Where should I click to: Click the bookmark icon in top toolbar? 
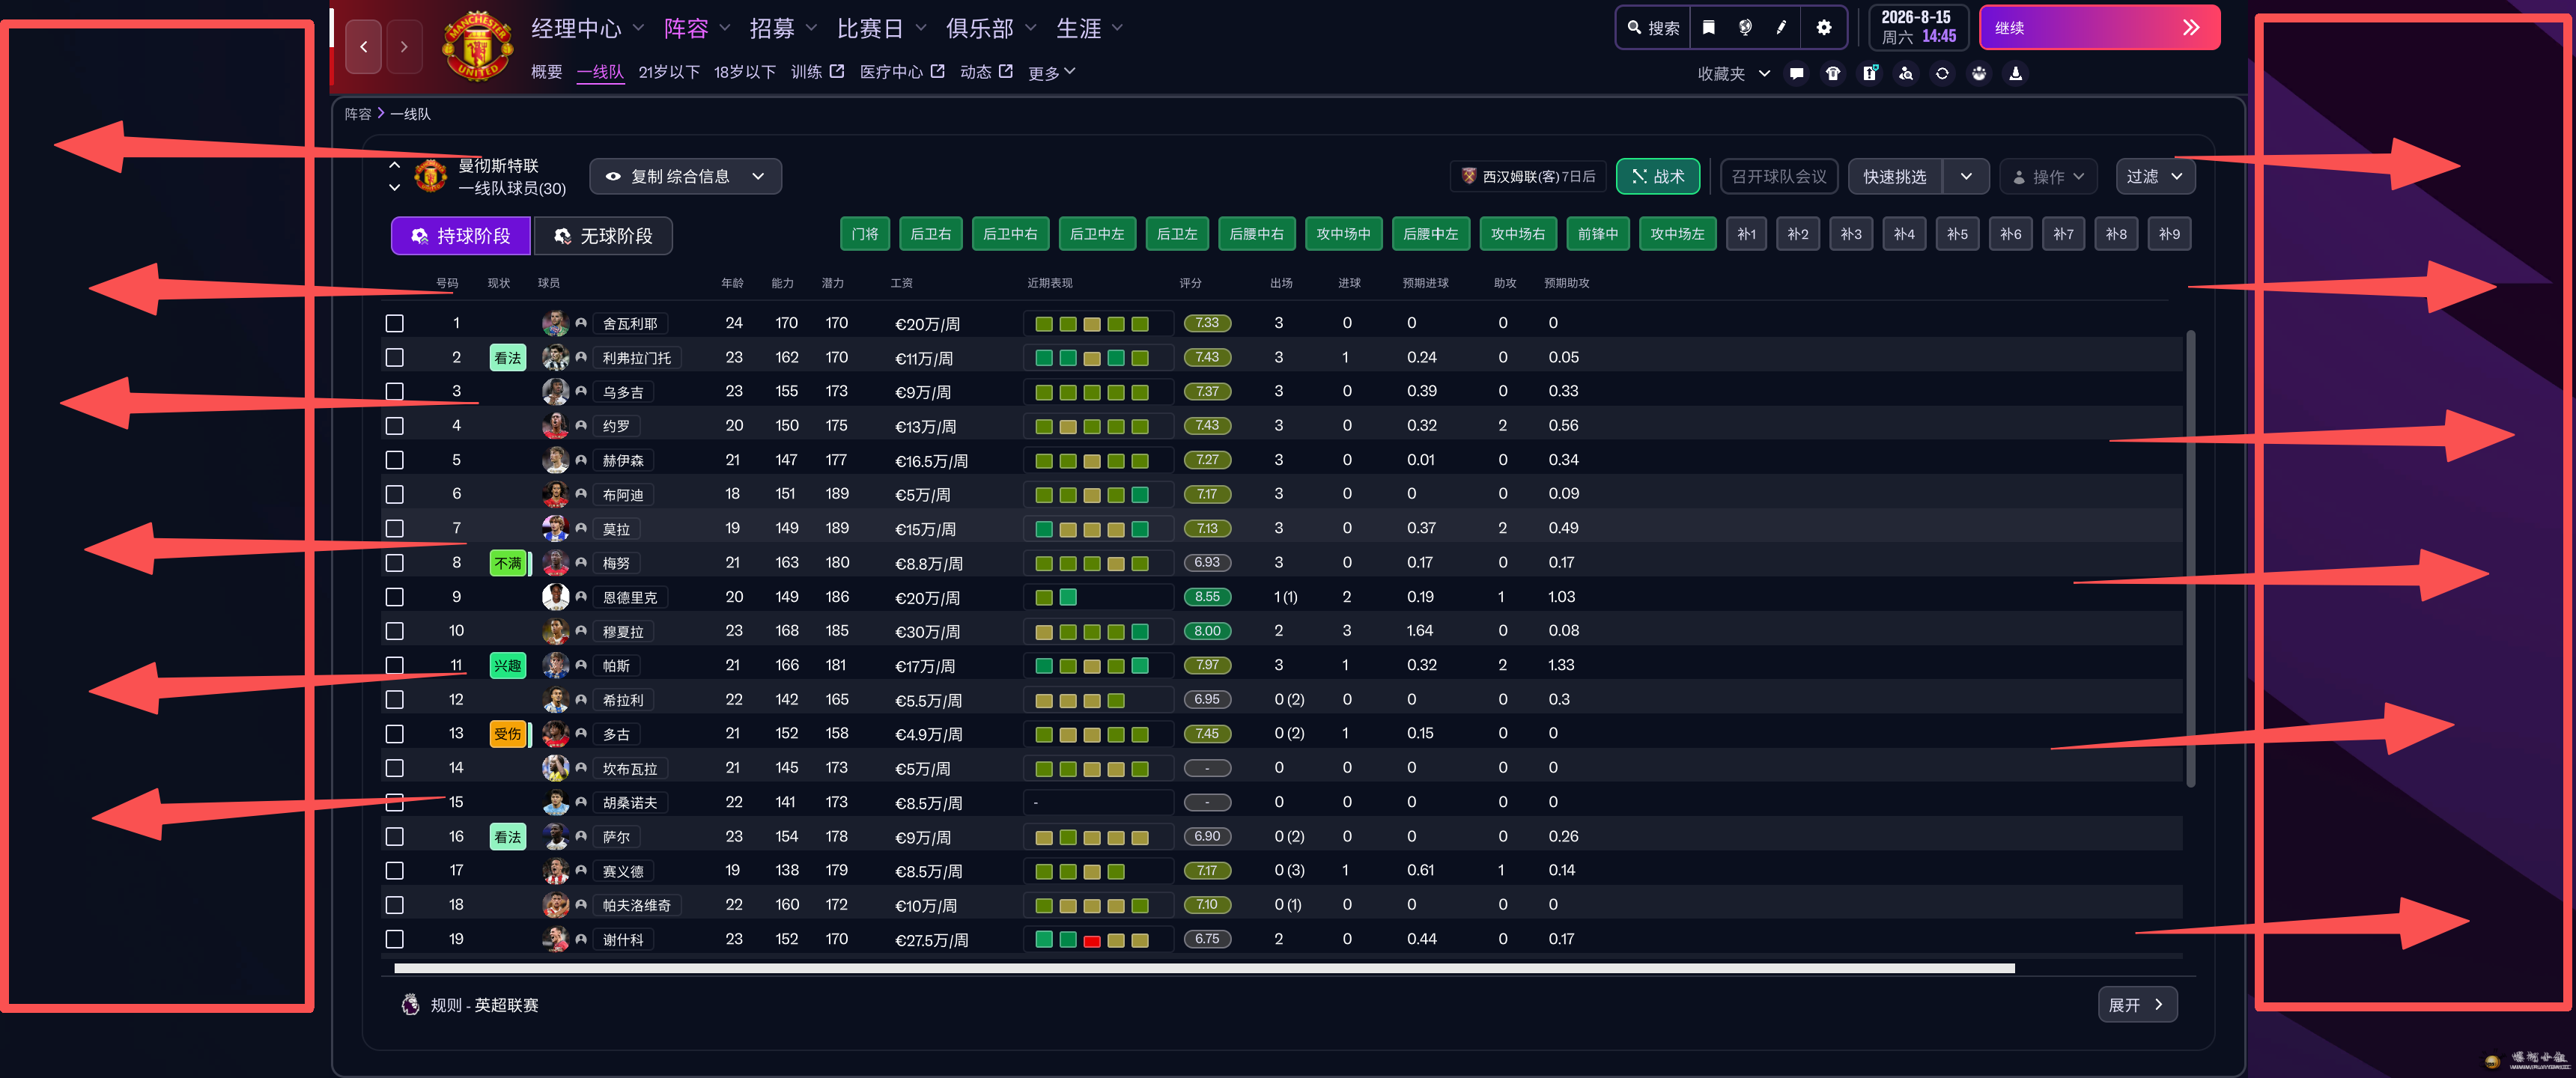(1708, 28)
